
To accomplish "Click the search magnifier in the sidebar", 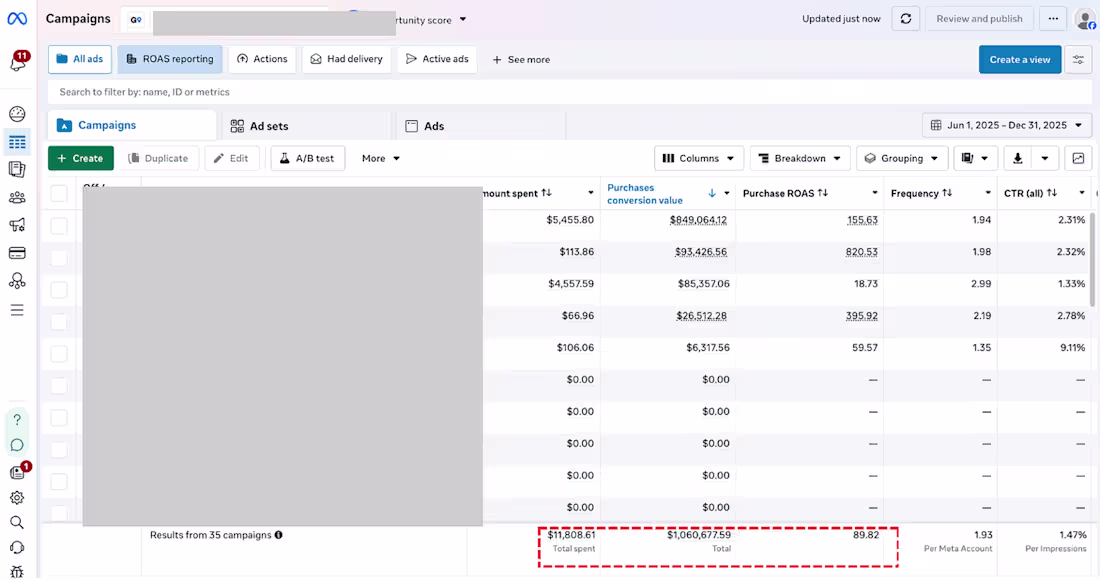I will pyautogui.click(x=17, y=522).
